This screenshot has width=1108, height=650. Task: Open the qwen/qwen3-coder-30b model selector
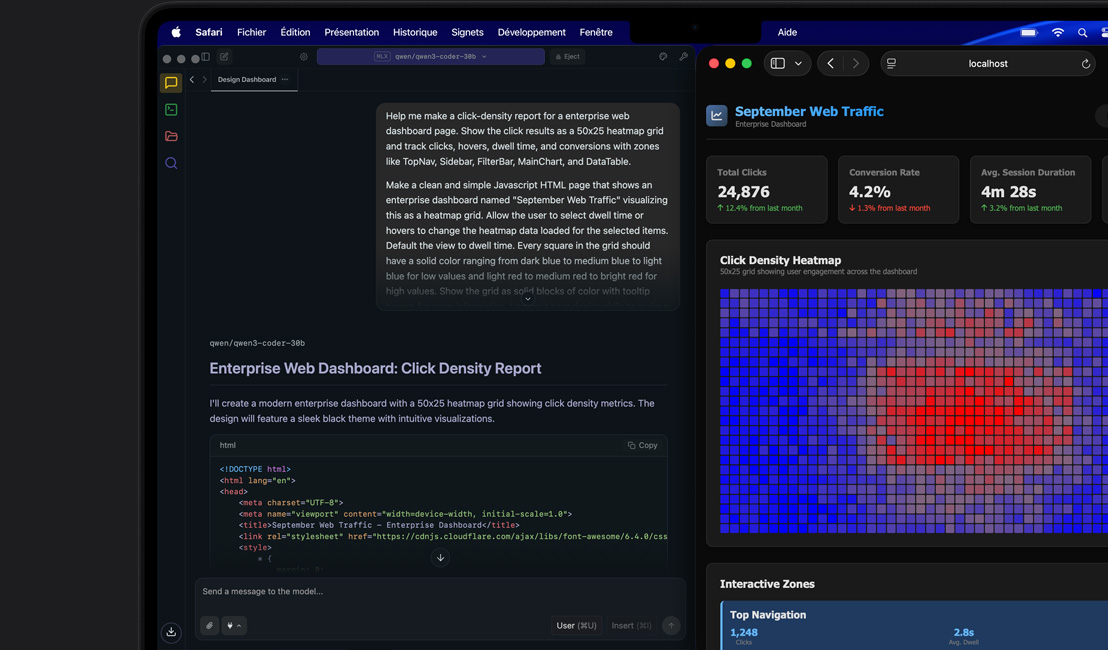coord(430,57)
